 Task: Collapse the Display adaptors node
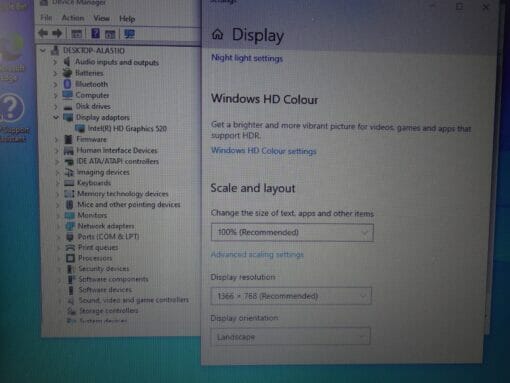click(56, 117)
